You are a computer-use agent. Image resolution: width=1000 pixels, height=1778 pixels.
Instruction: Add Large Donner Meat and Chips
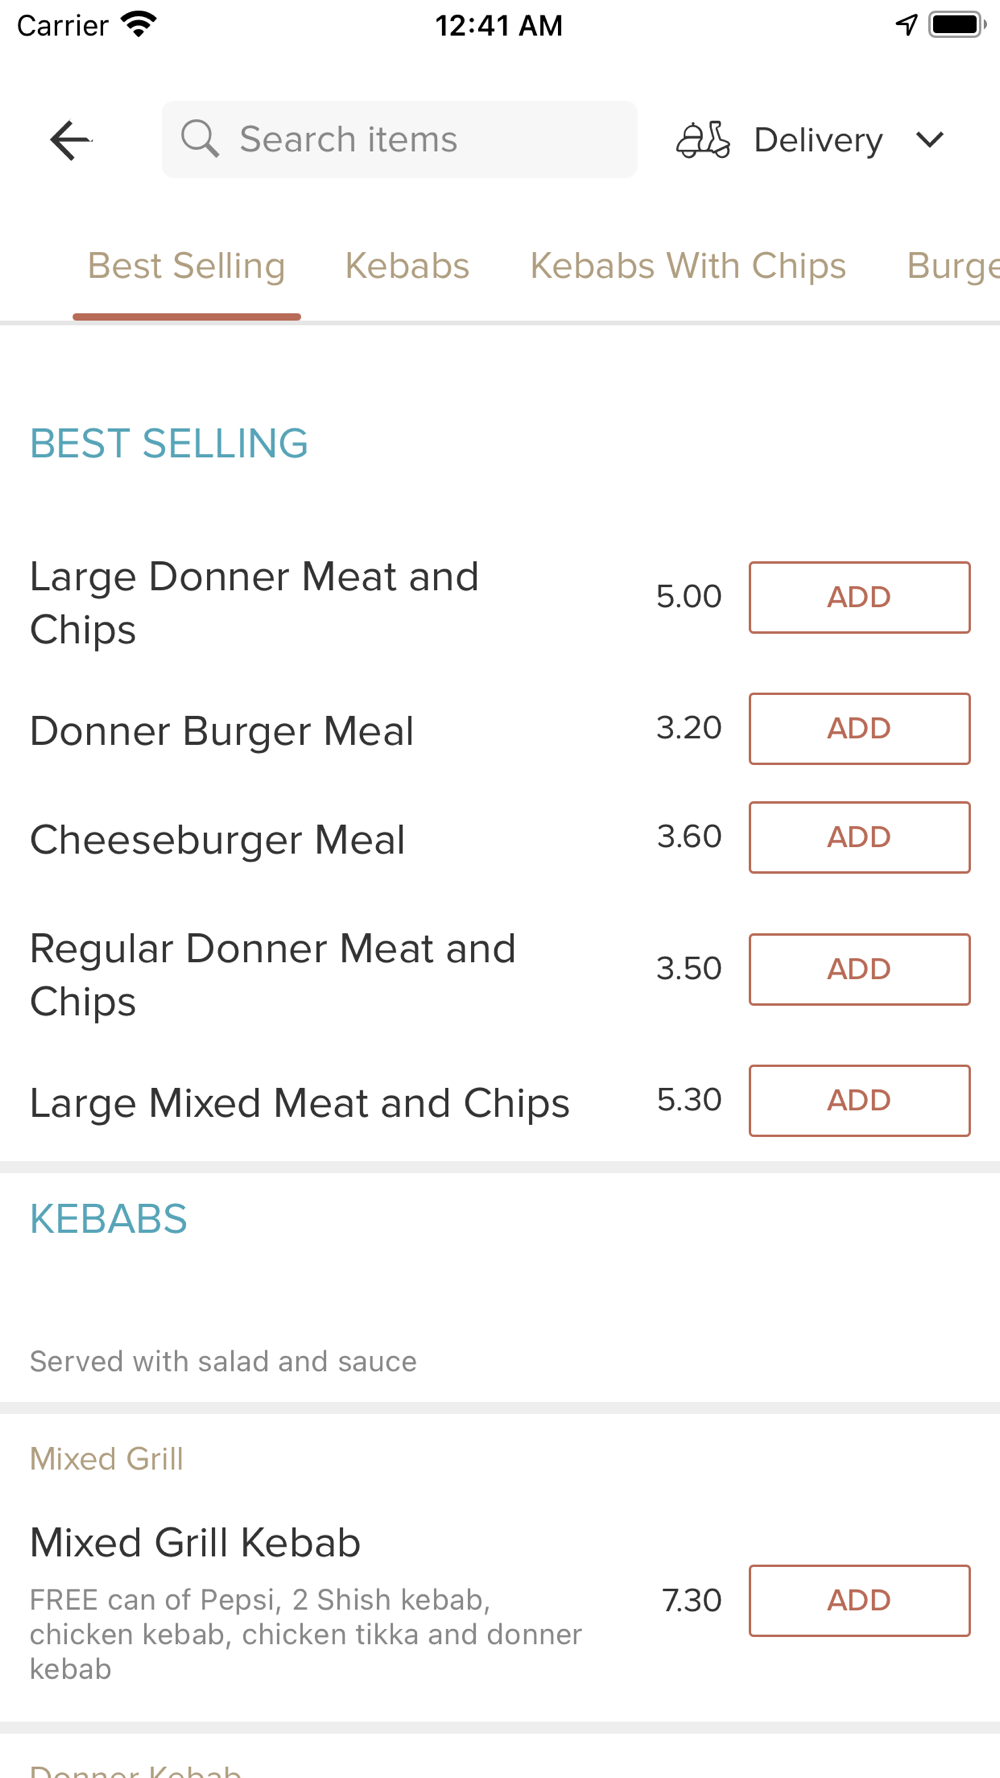point(859,597)
